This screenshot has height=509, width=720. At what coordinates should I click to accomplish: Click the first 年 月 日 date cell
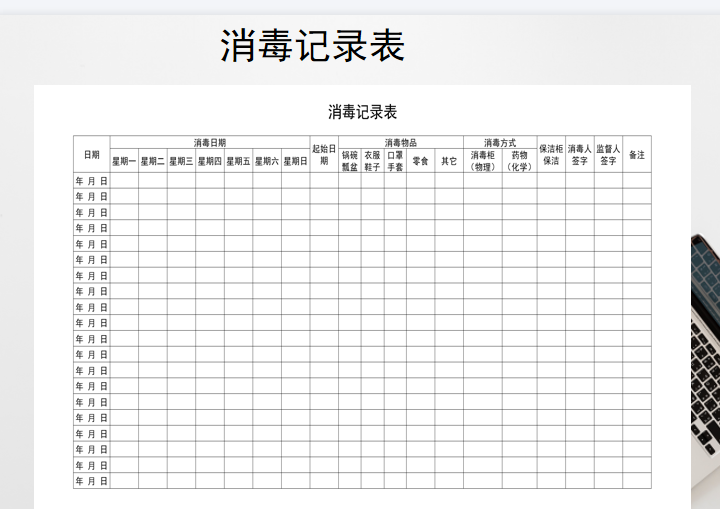pos(91,181)
